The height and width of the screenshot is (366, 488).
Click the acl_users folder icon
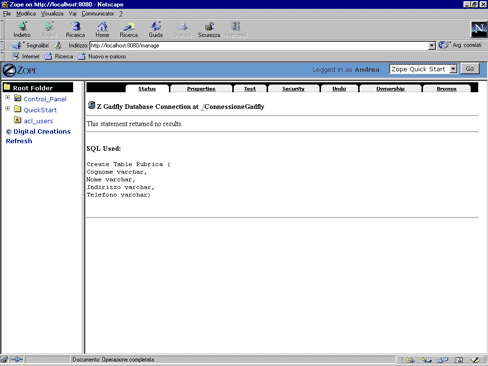[x=18, y=120]
